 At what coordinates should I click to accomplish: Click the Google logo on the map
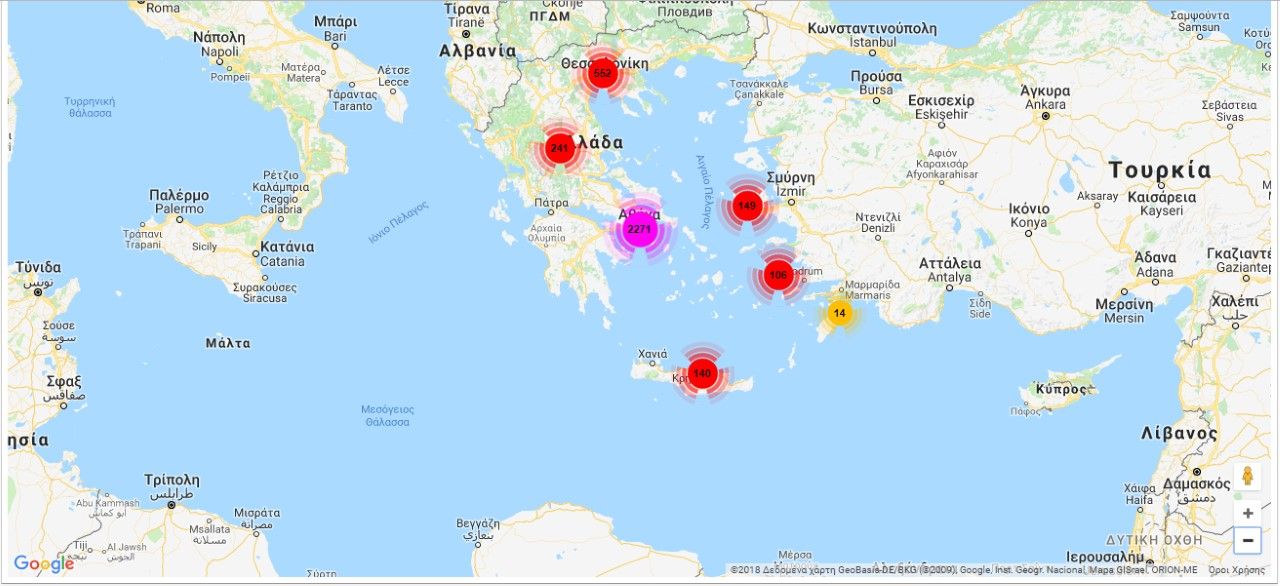(44, 564)
